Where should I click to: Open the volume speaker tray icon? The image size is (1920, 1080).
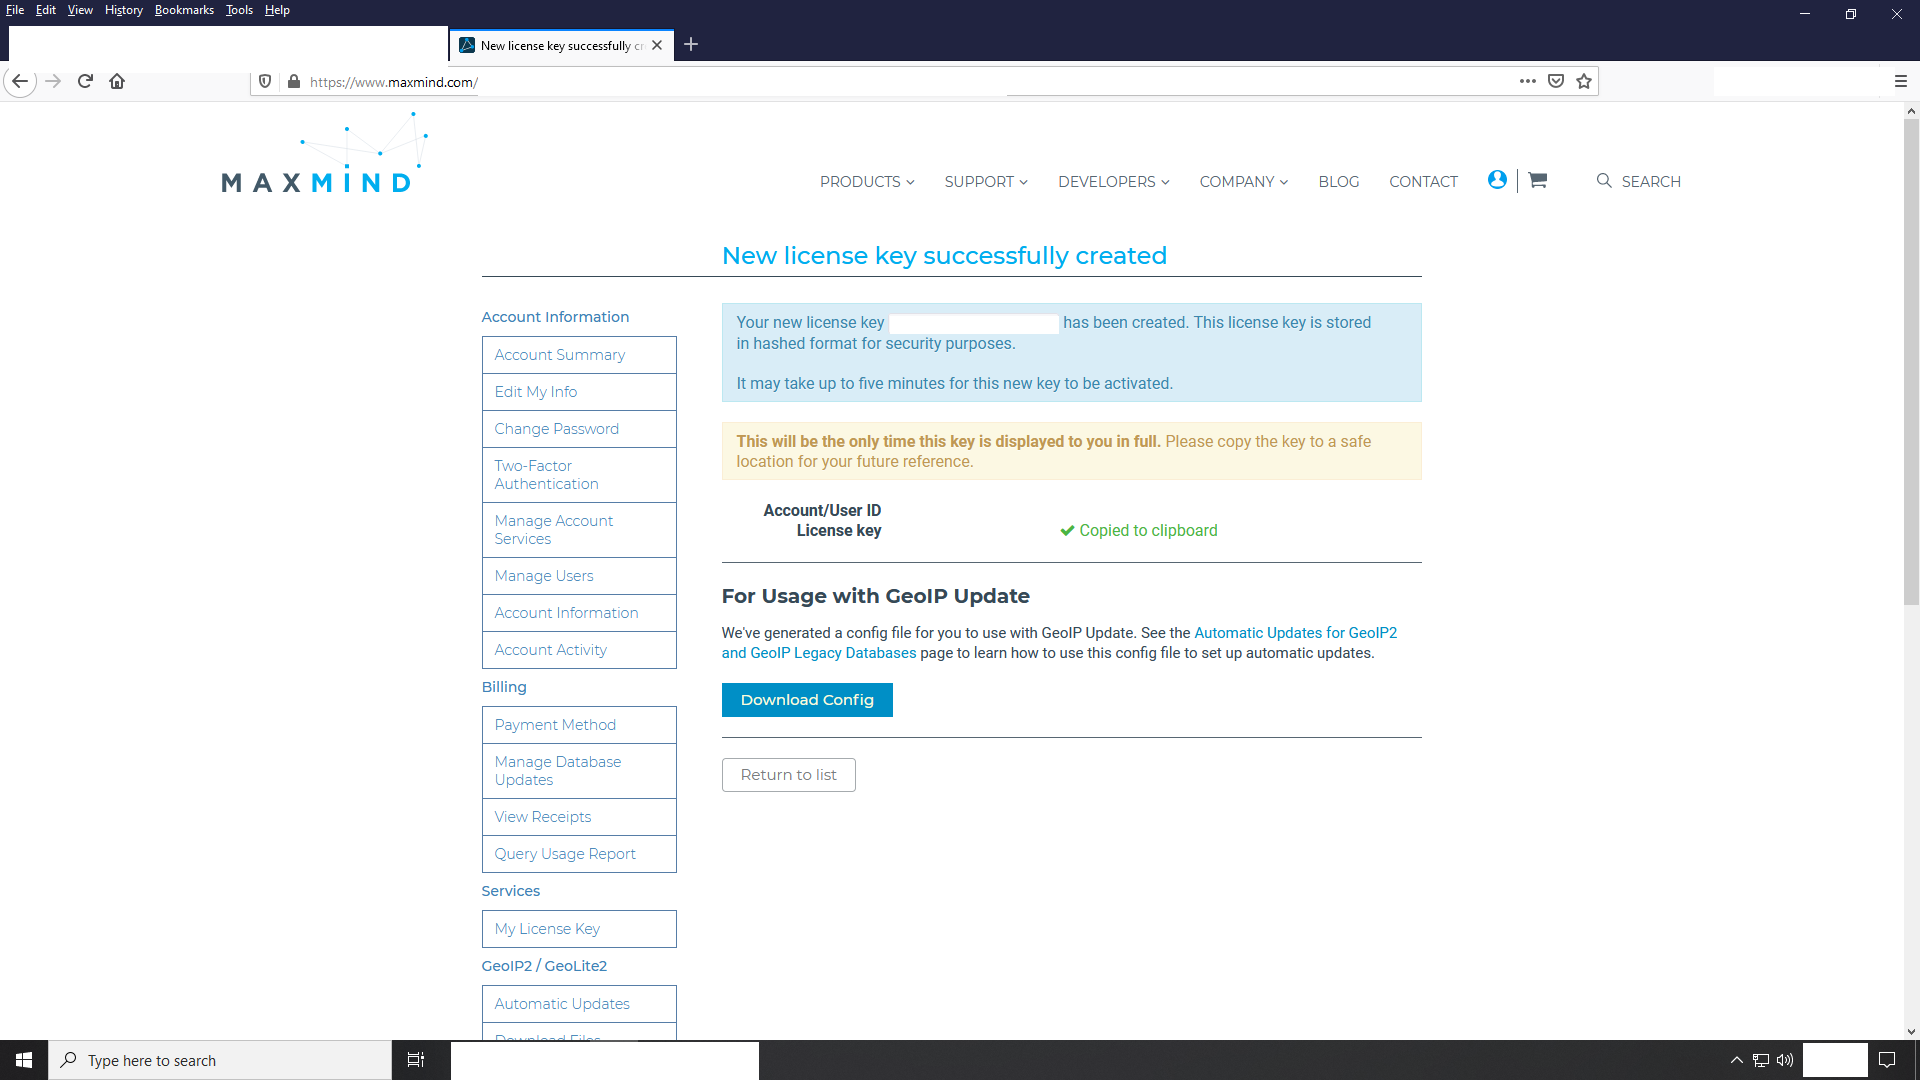[1785, 1060]
